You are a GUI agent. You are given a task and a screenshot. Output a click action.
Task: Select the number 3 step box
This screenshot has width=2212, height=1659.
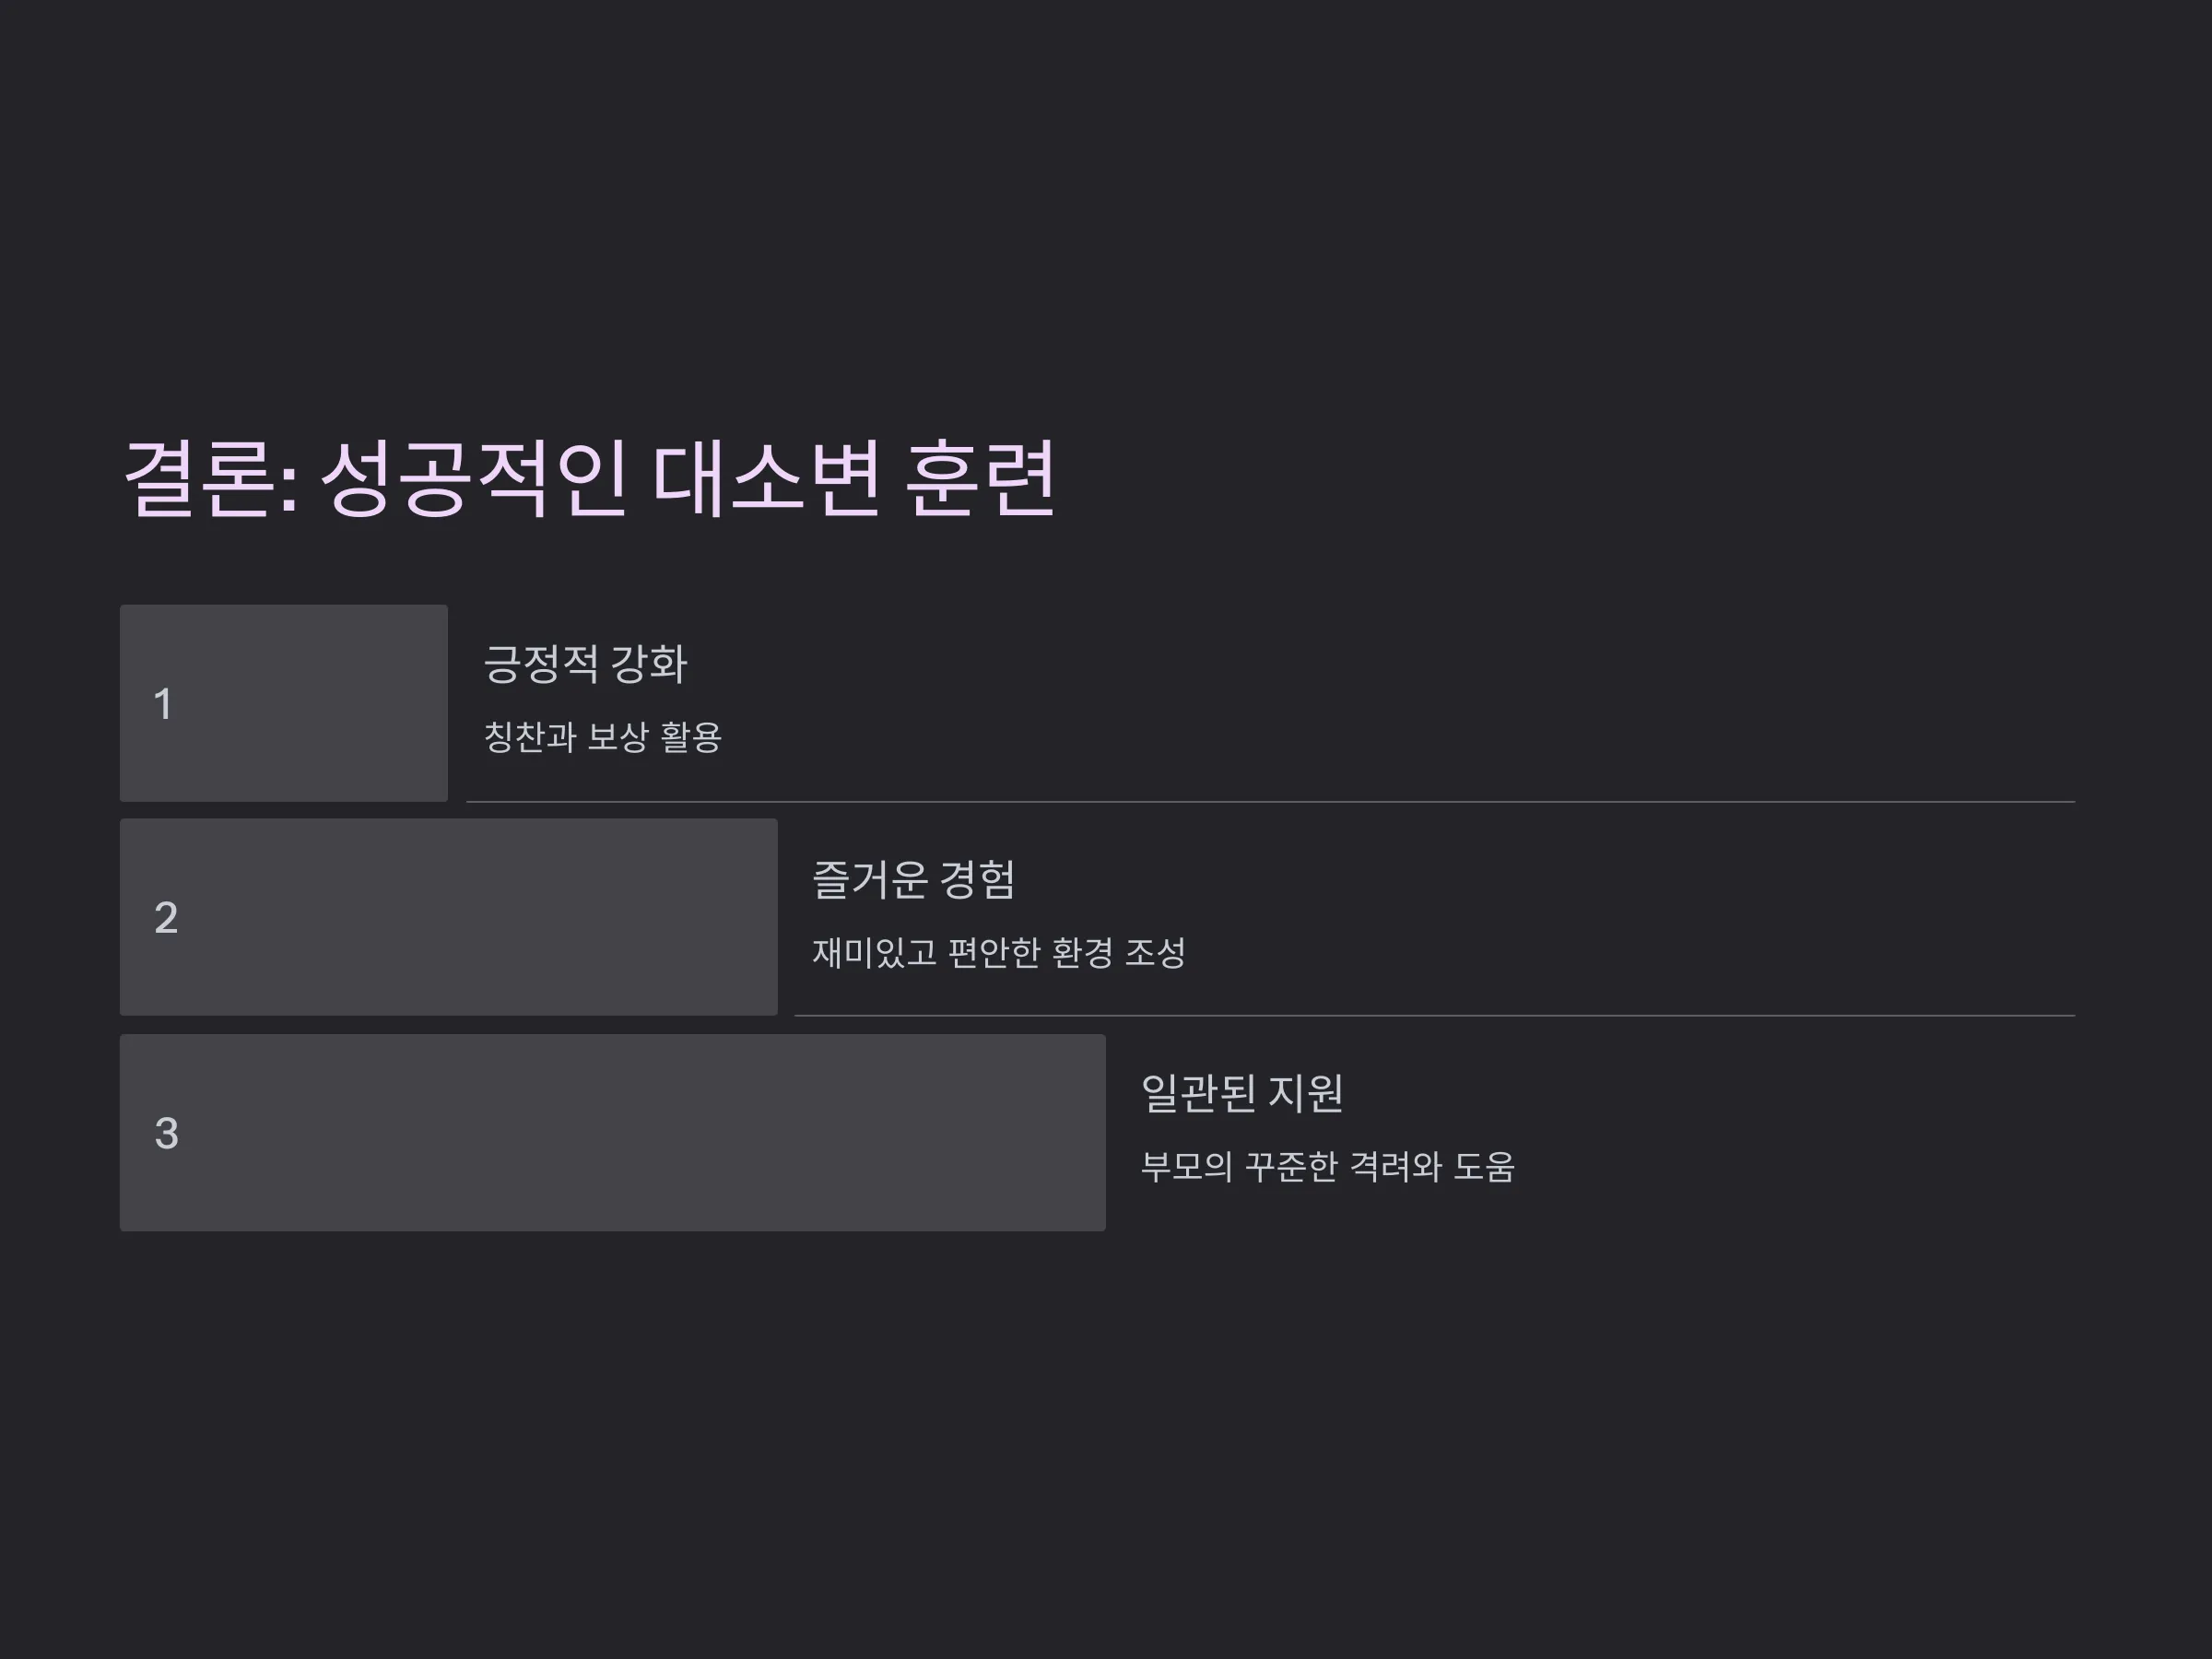pos(613,1132)
